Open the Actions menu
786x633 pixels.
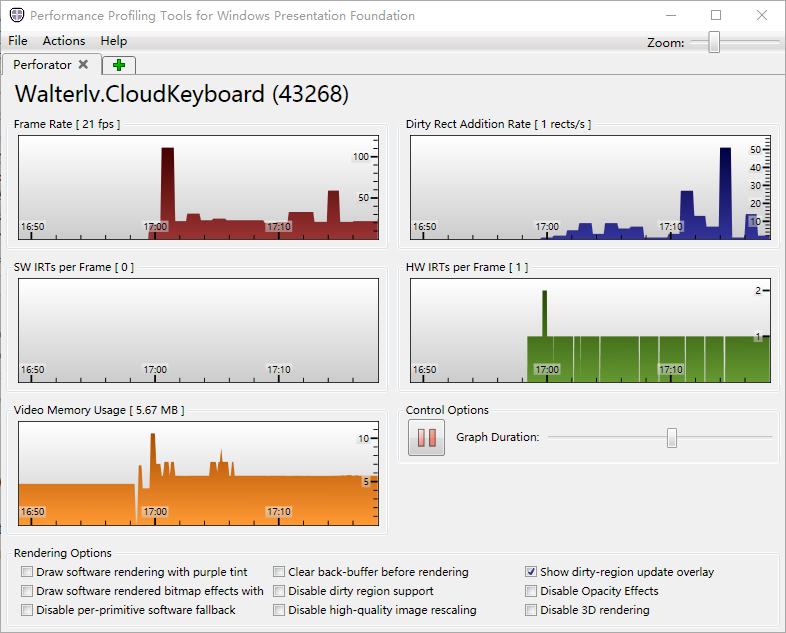point(64,41)
